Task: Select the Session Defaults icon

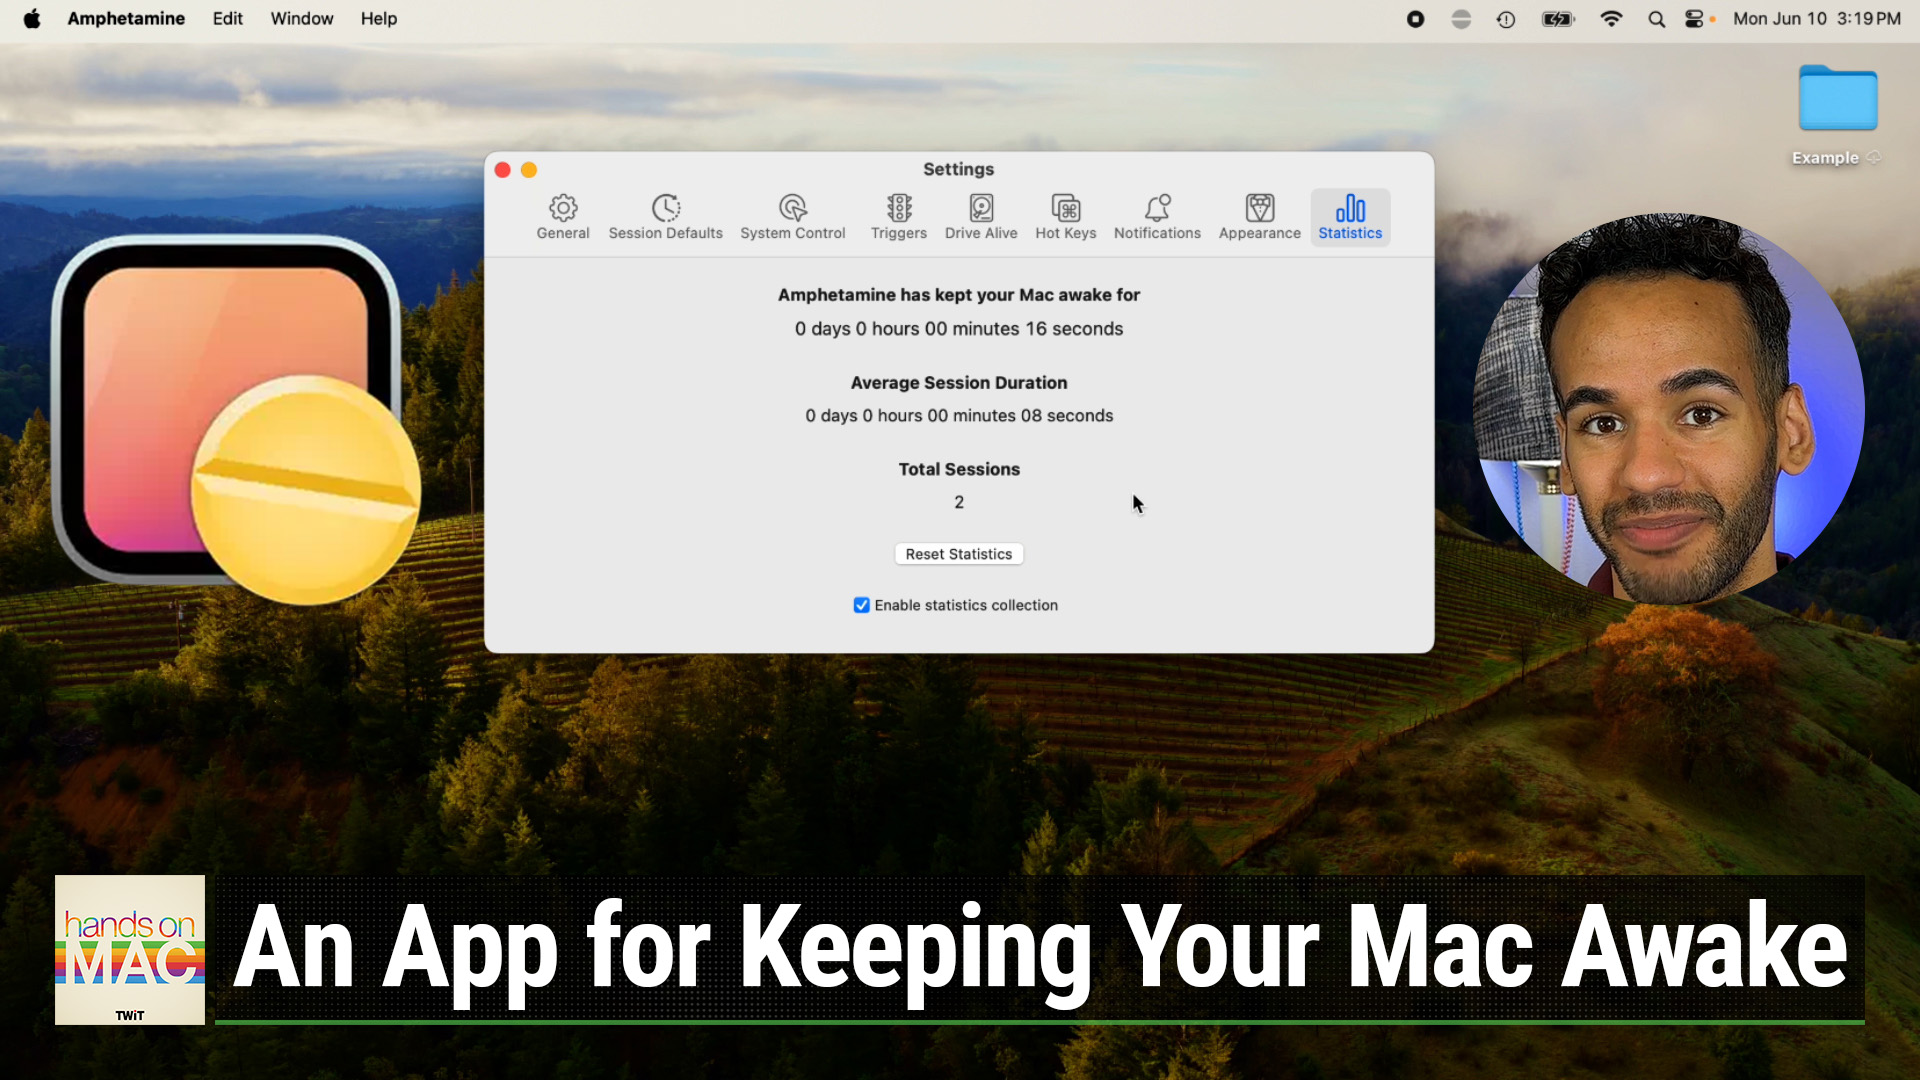Action: [665, 216]
